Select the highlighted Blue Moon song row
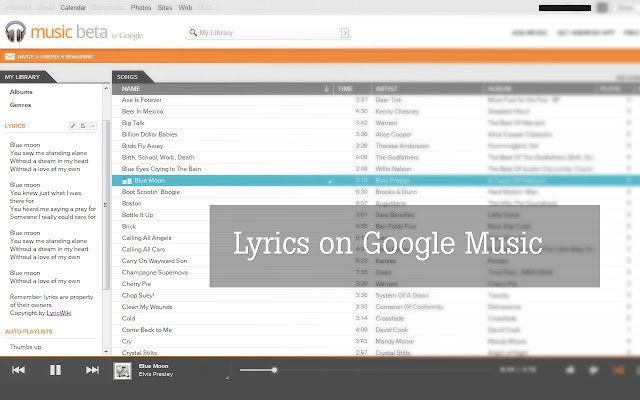Viewport: 640px width, 400px height. 376,180
